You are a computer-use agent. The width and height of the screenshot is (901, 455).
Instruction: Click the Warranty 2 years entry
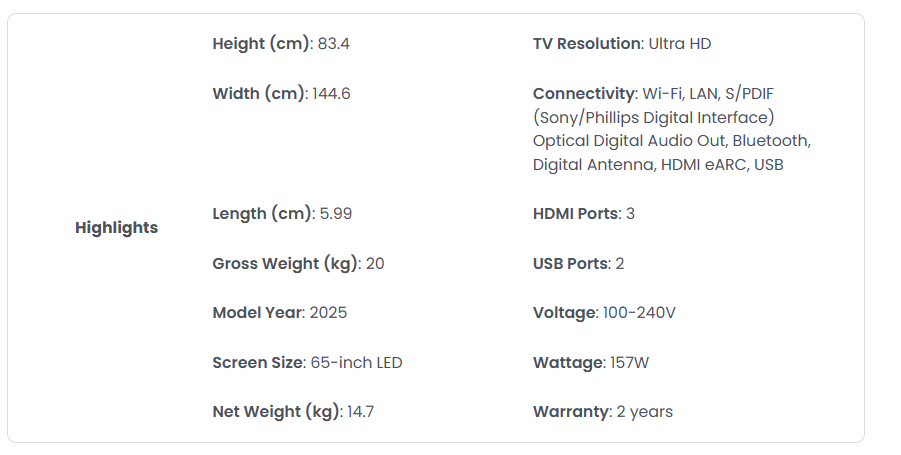pyautogui.click(x=603, y=412)
